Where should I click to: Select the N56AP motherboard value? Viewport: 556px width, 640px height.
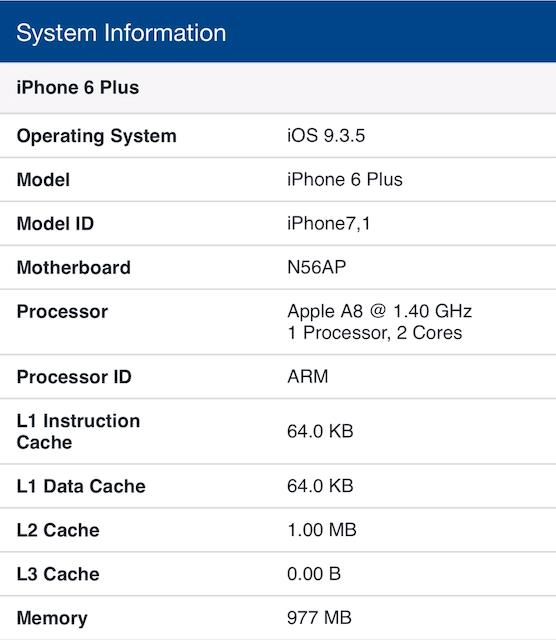click(316, 267)
